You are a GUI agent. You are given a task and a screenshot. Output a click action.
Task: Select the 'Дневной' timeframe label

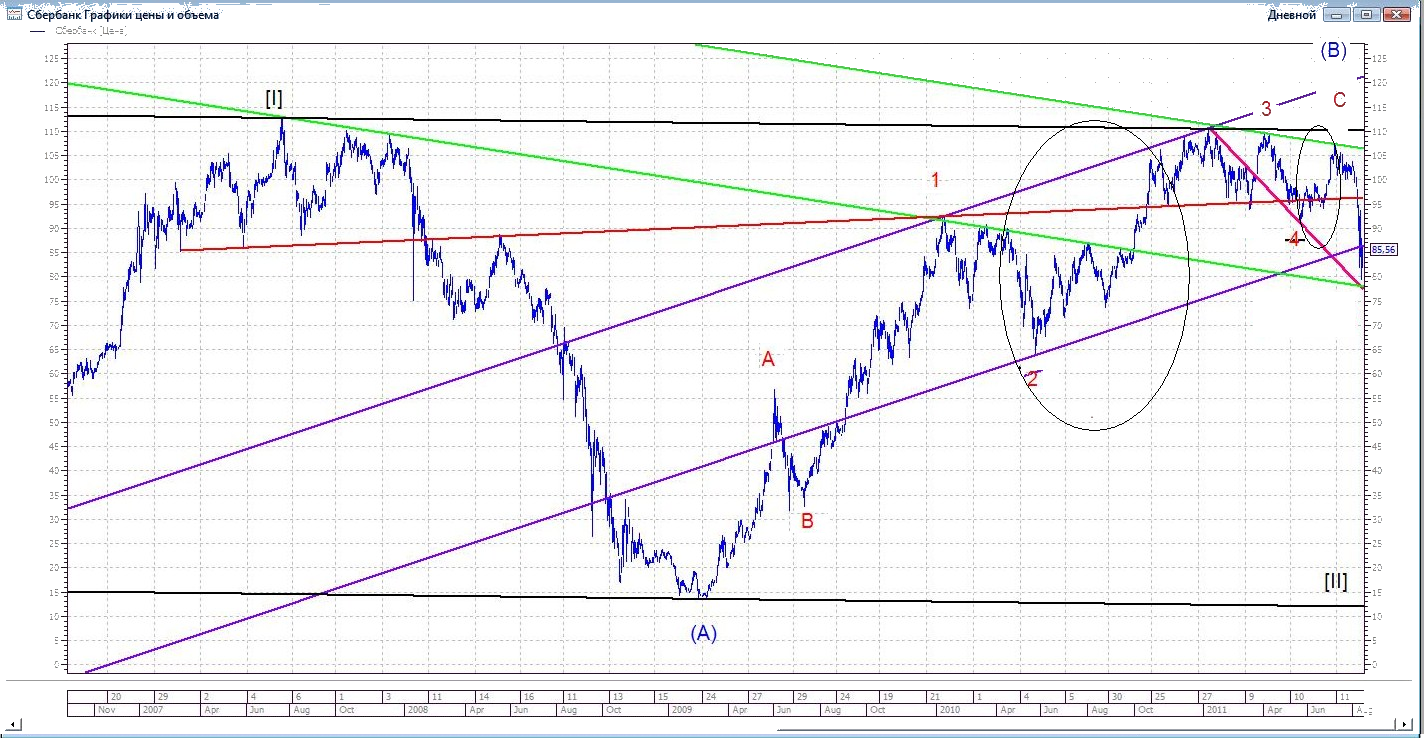pyautogui.click(x=1292, y=14)
